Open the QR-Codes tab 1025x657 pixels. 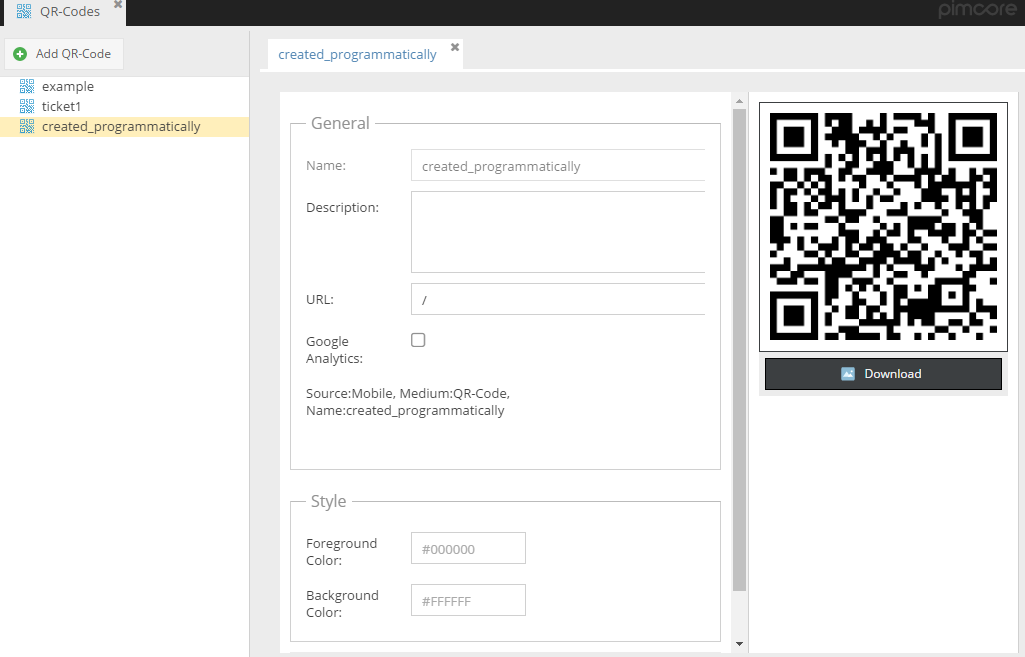tap(69, 12)
